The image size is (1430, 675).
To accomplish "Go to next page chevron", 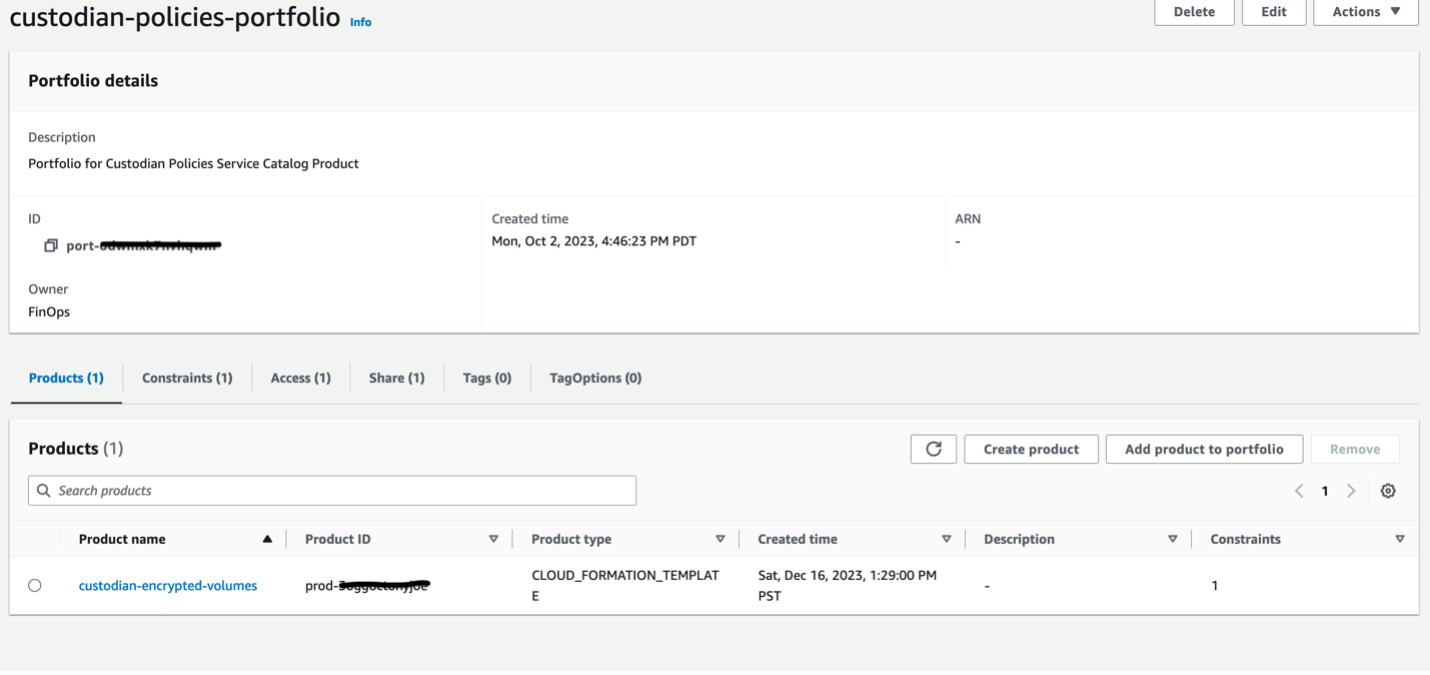I will [1351, 490].
